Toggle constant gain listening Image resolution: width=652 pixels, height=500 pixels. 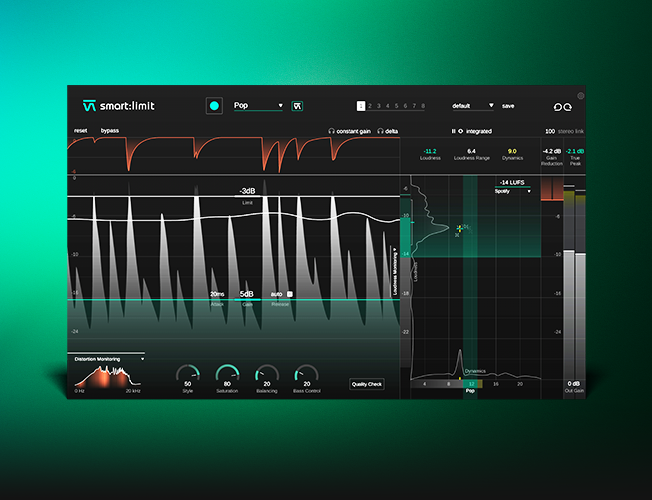click(350, 131)
